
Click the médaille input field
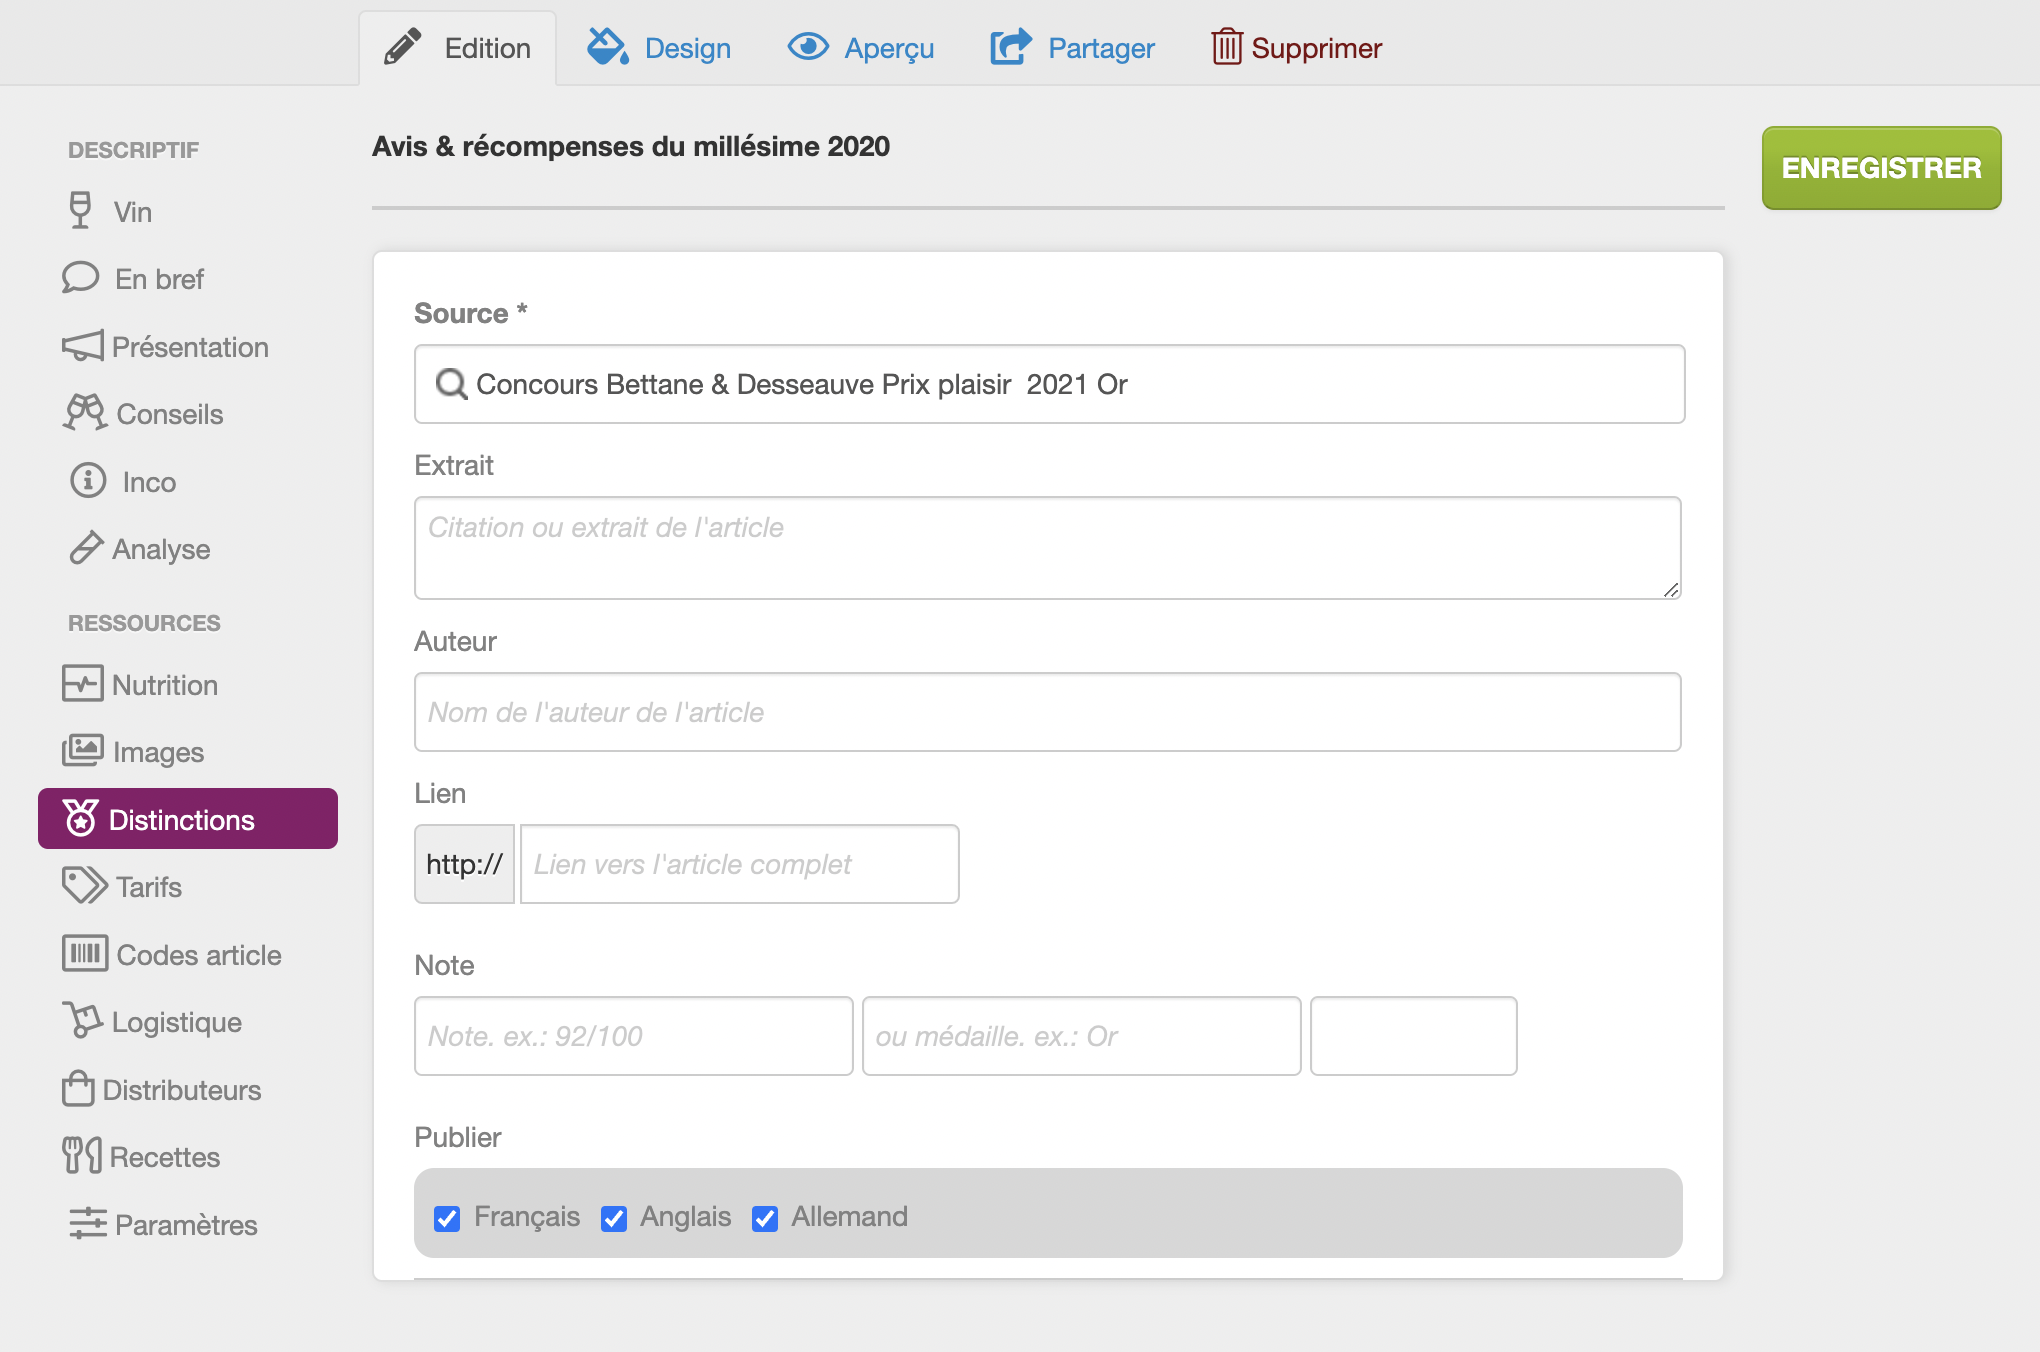pyautogui.click(x=1082, y=1036)
